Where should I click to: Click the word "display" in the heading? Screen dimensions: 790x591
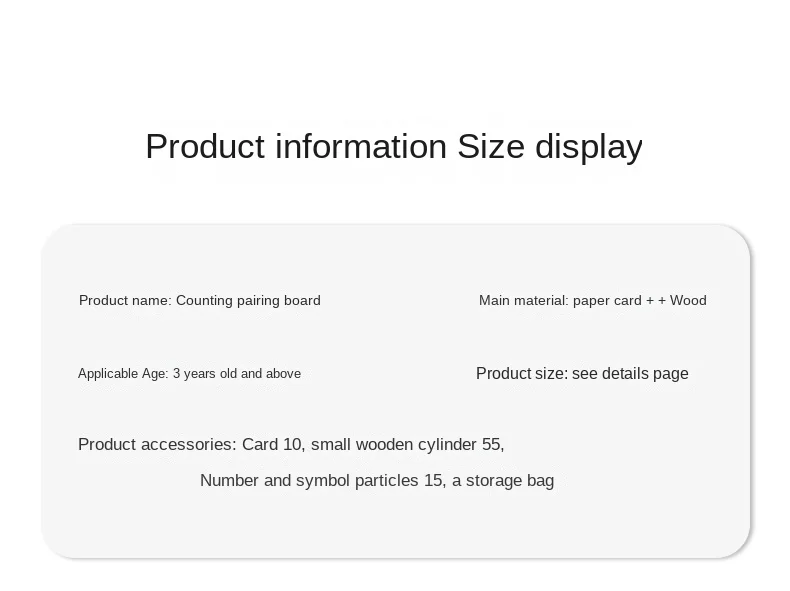click(x=589, y=146)
